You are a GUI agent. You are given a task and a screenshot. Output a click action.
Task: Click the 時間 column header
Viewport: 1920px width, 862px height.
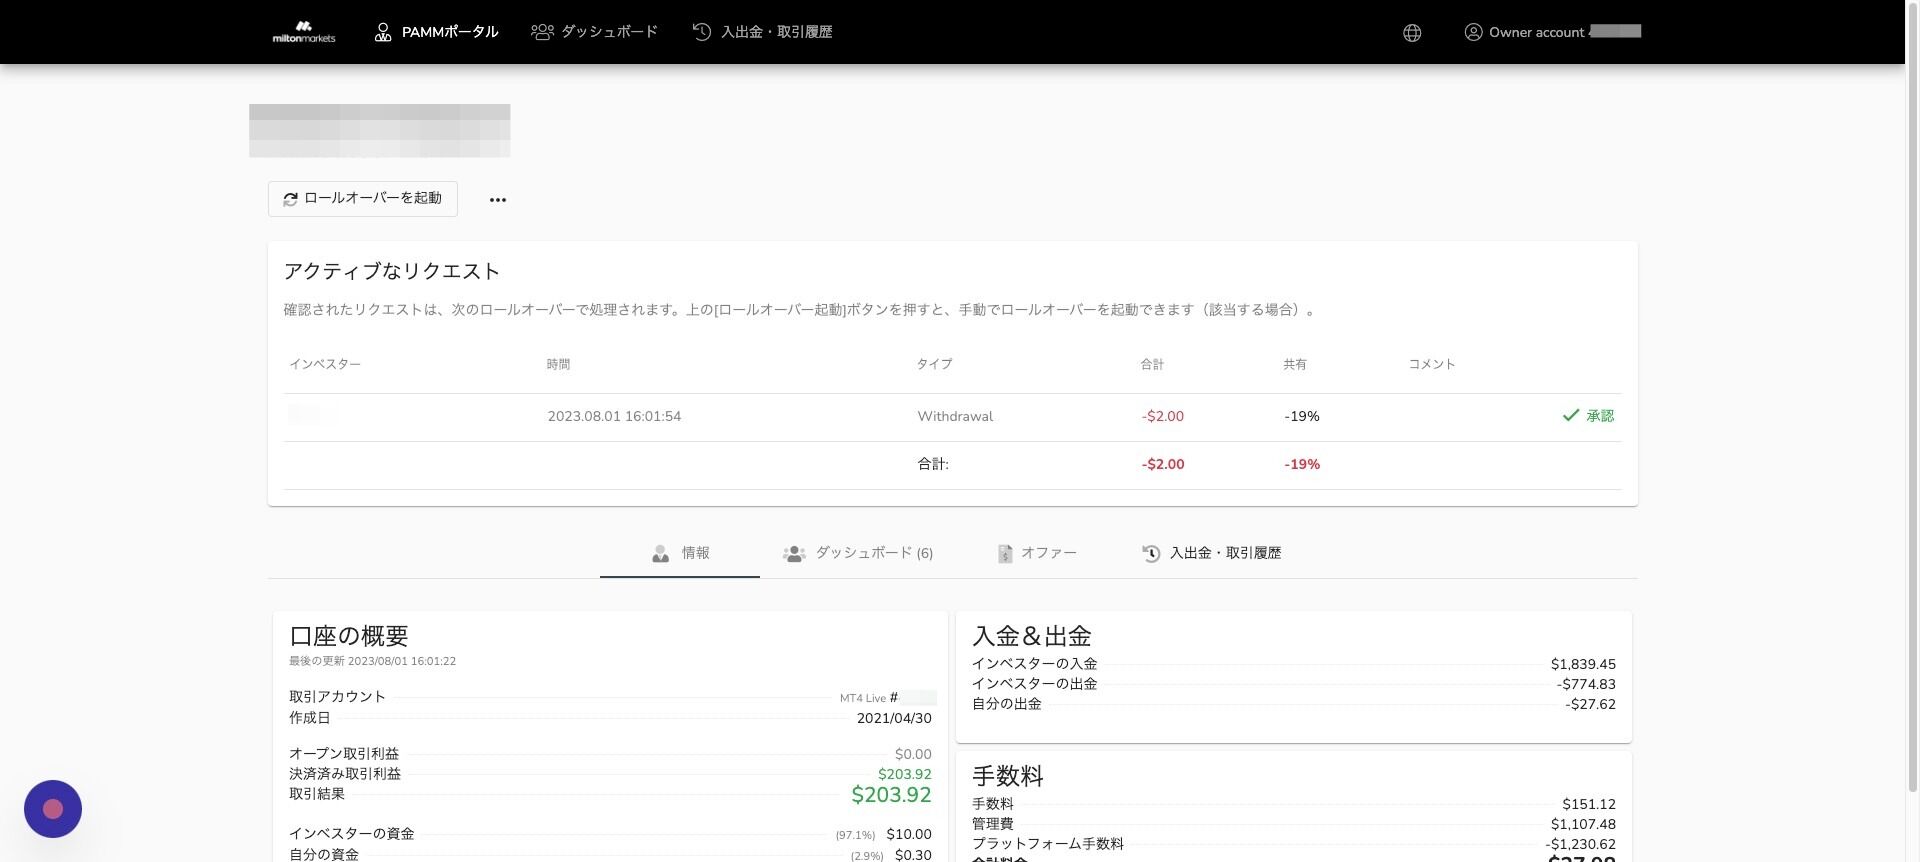[558, 364]
